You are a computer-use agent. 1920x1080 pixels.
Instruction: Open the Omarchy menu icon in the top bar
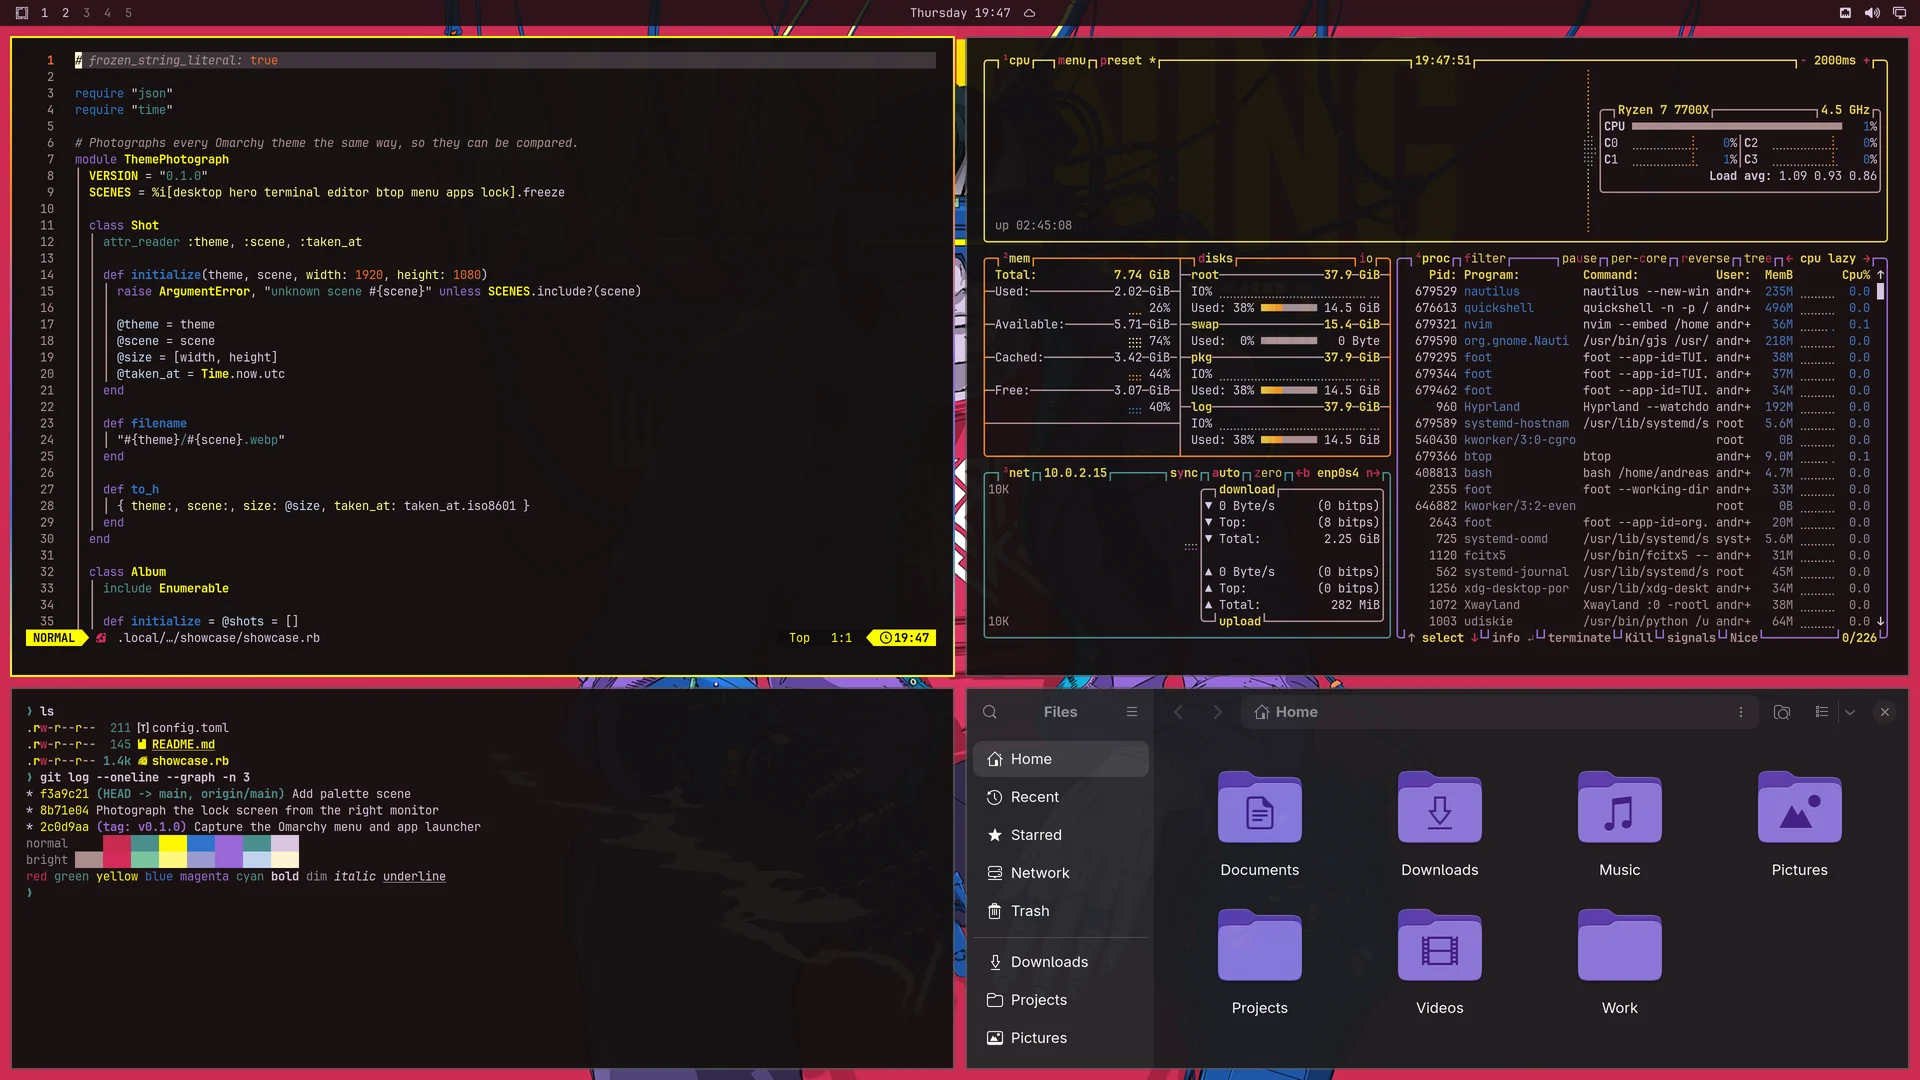(x=22, y=13)
